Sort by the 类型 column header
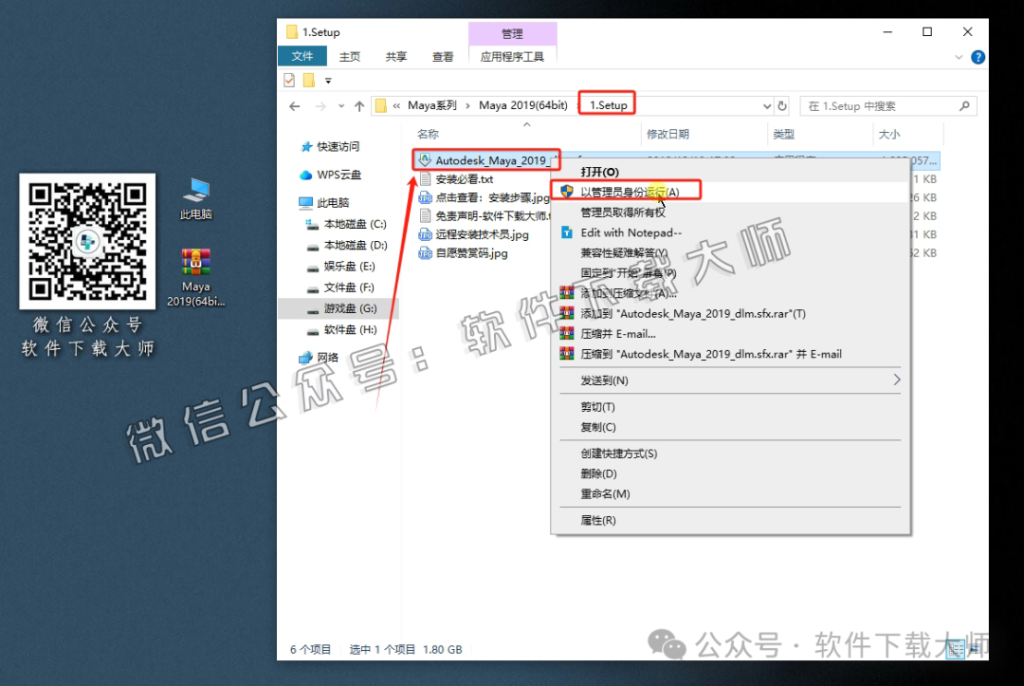 [783, 134]
